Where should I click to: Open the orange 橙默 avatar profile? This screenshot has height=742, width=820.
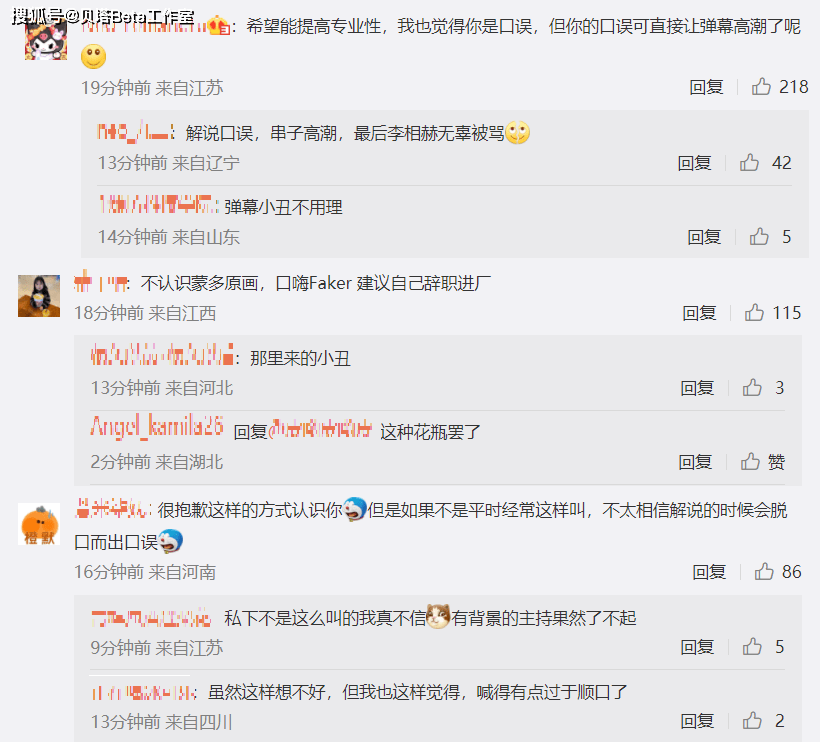39,524
